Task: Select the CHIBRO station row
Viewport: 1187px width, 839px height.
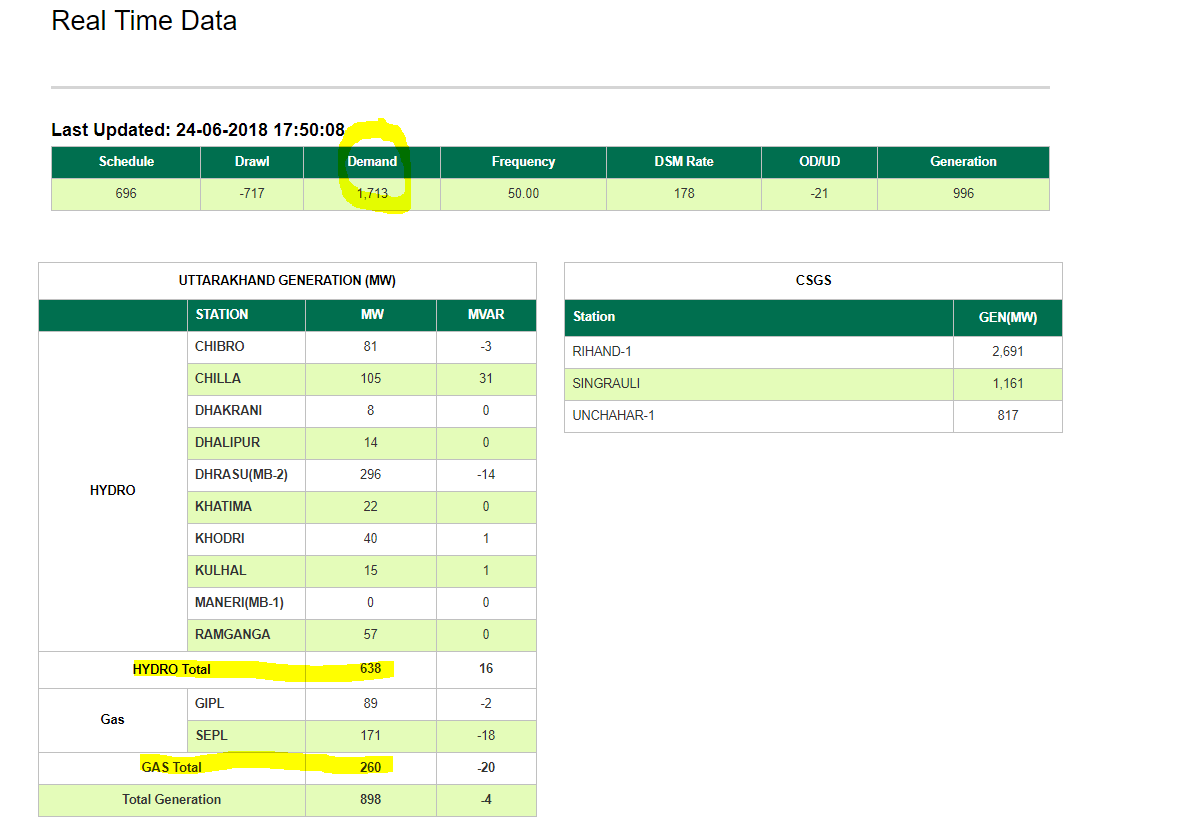Action: click(x=362, y=347)
